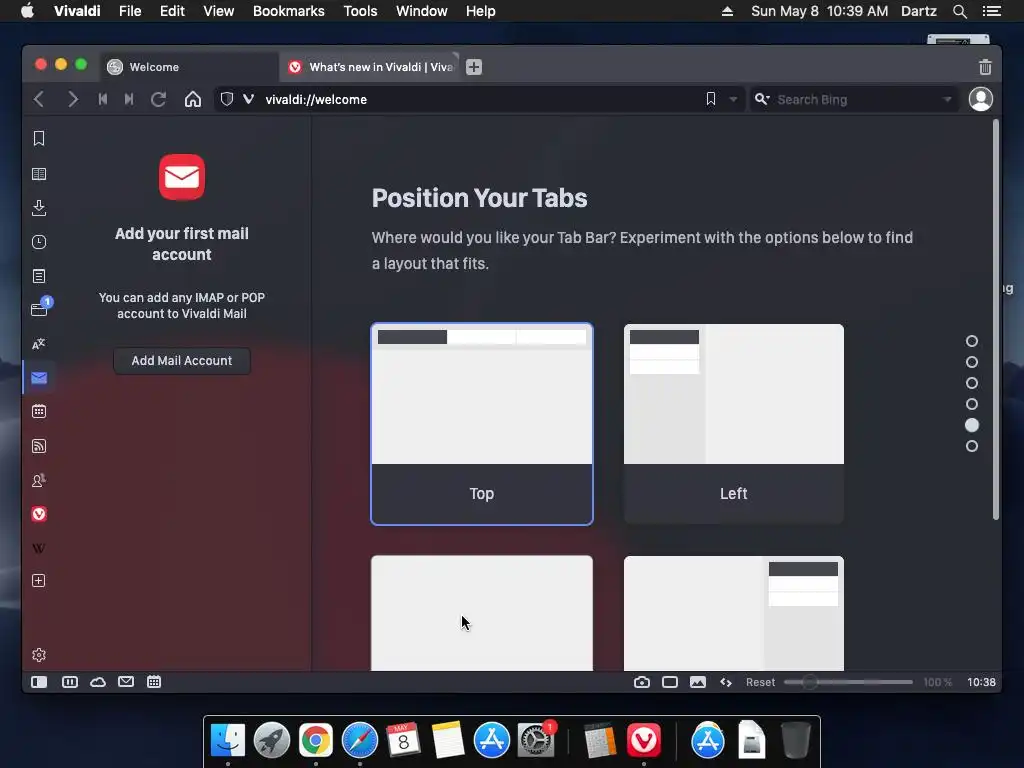The image size is (1024, 768).
Task: Open the Bookmarks menu
Action: pos(289,11)
